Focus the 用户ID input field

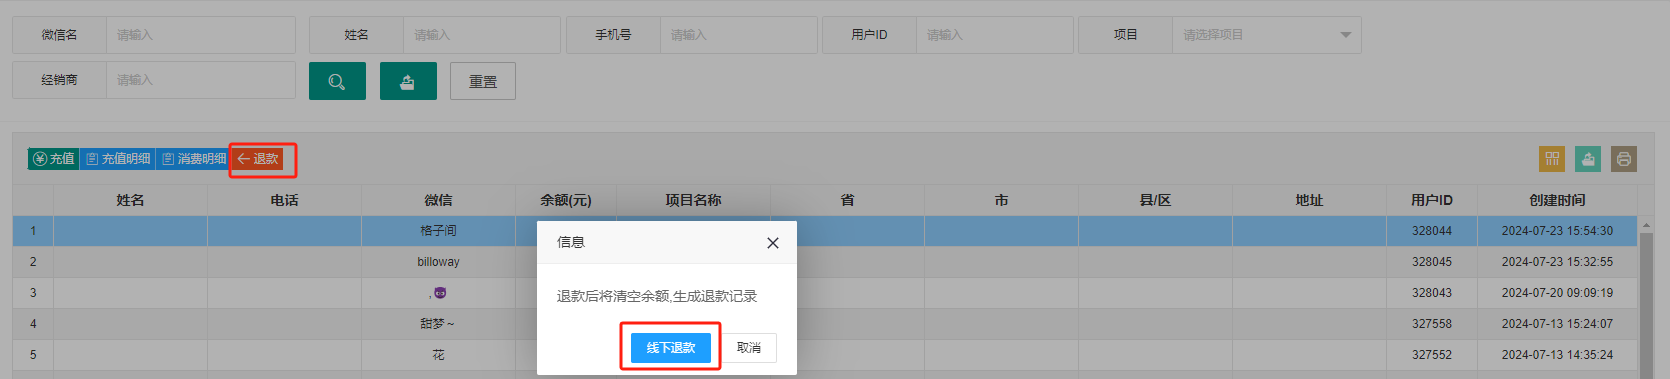[994, 35]
